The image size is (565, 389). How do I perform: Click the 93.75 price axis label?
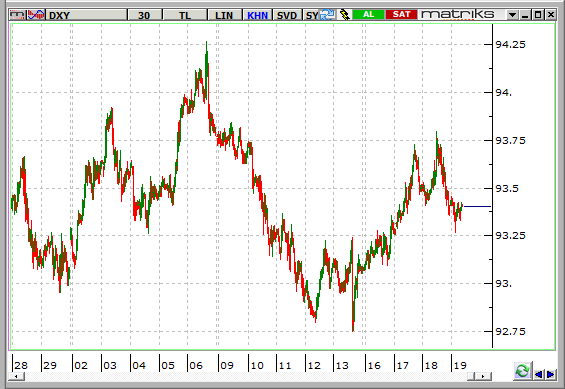click(510, 140)
